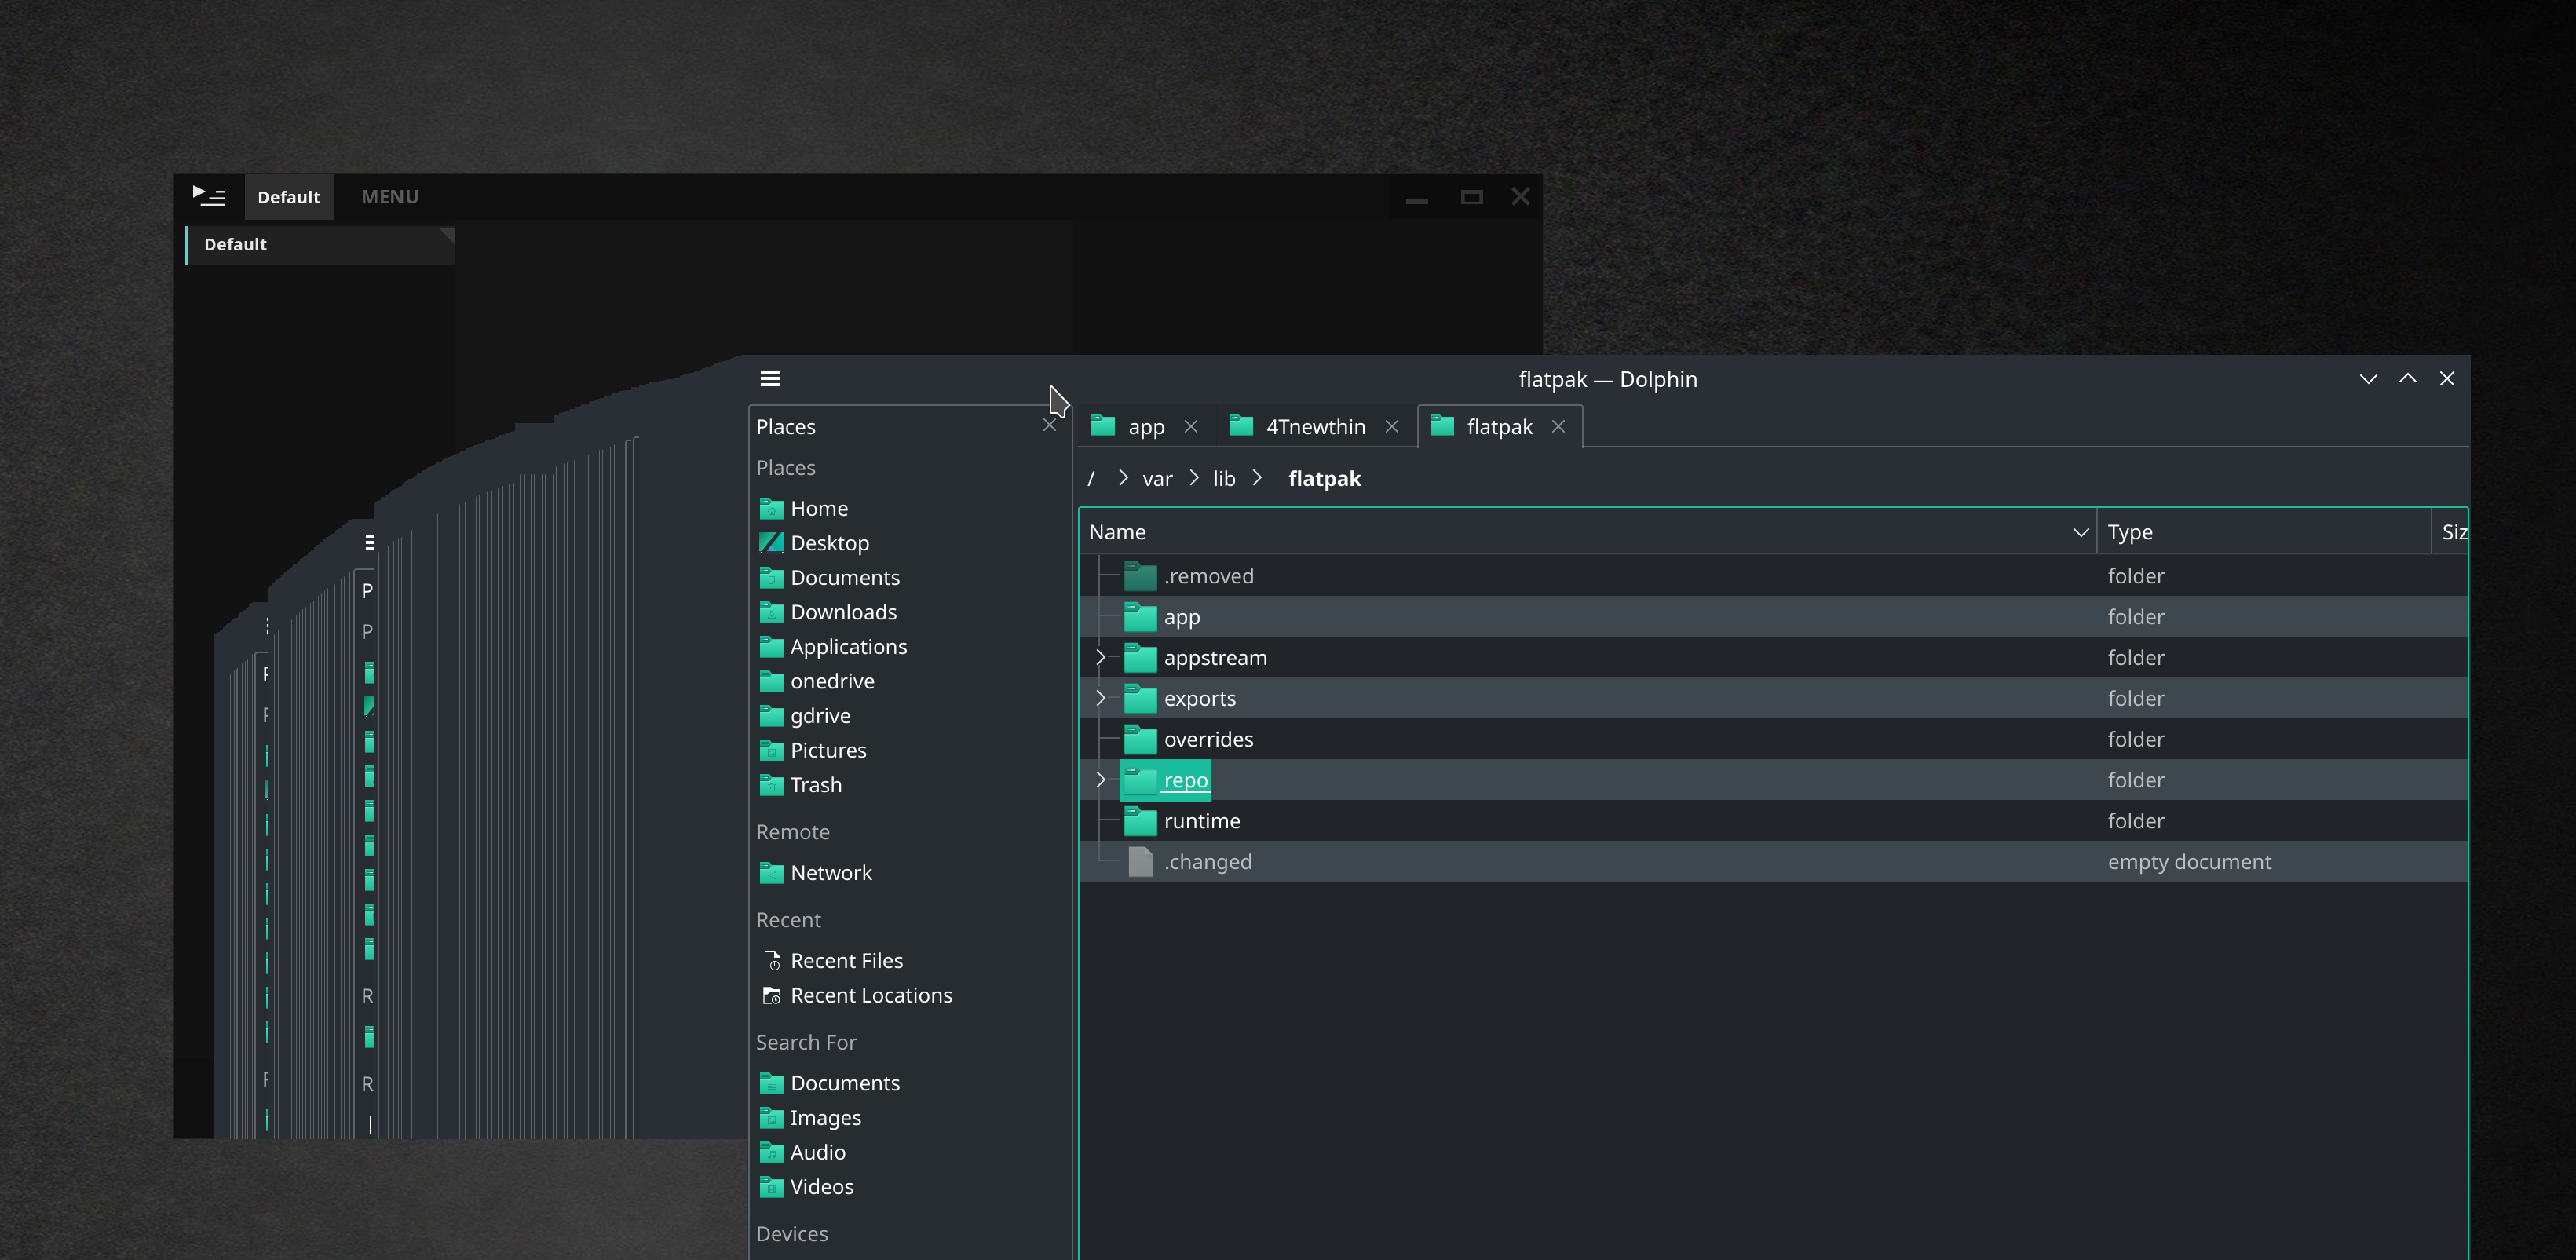Open Trash from the Places sidebar

click(815, 785)
